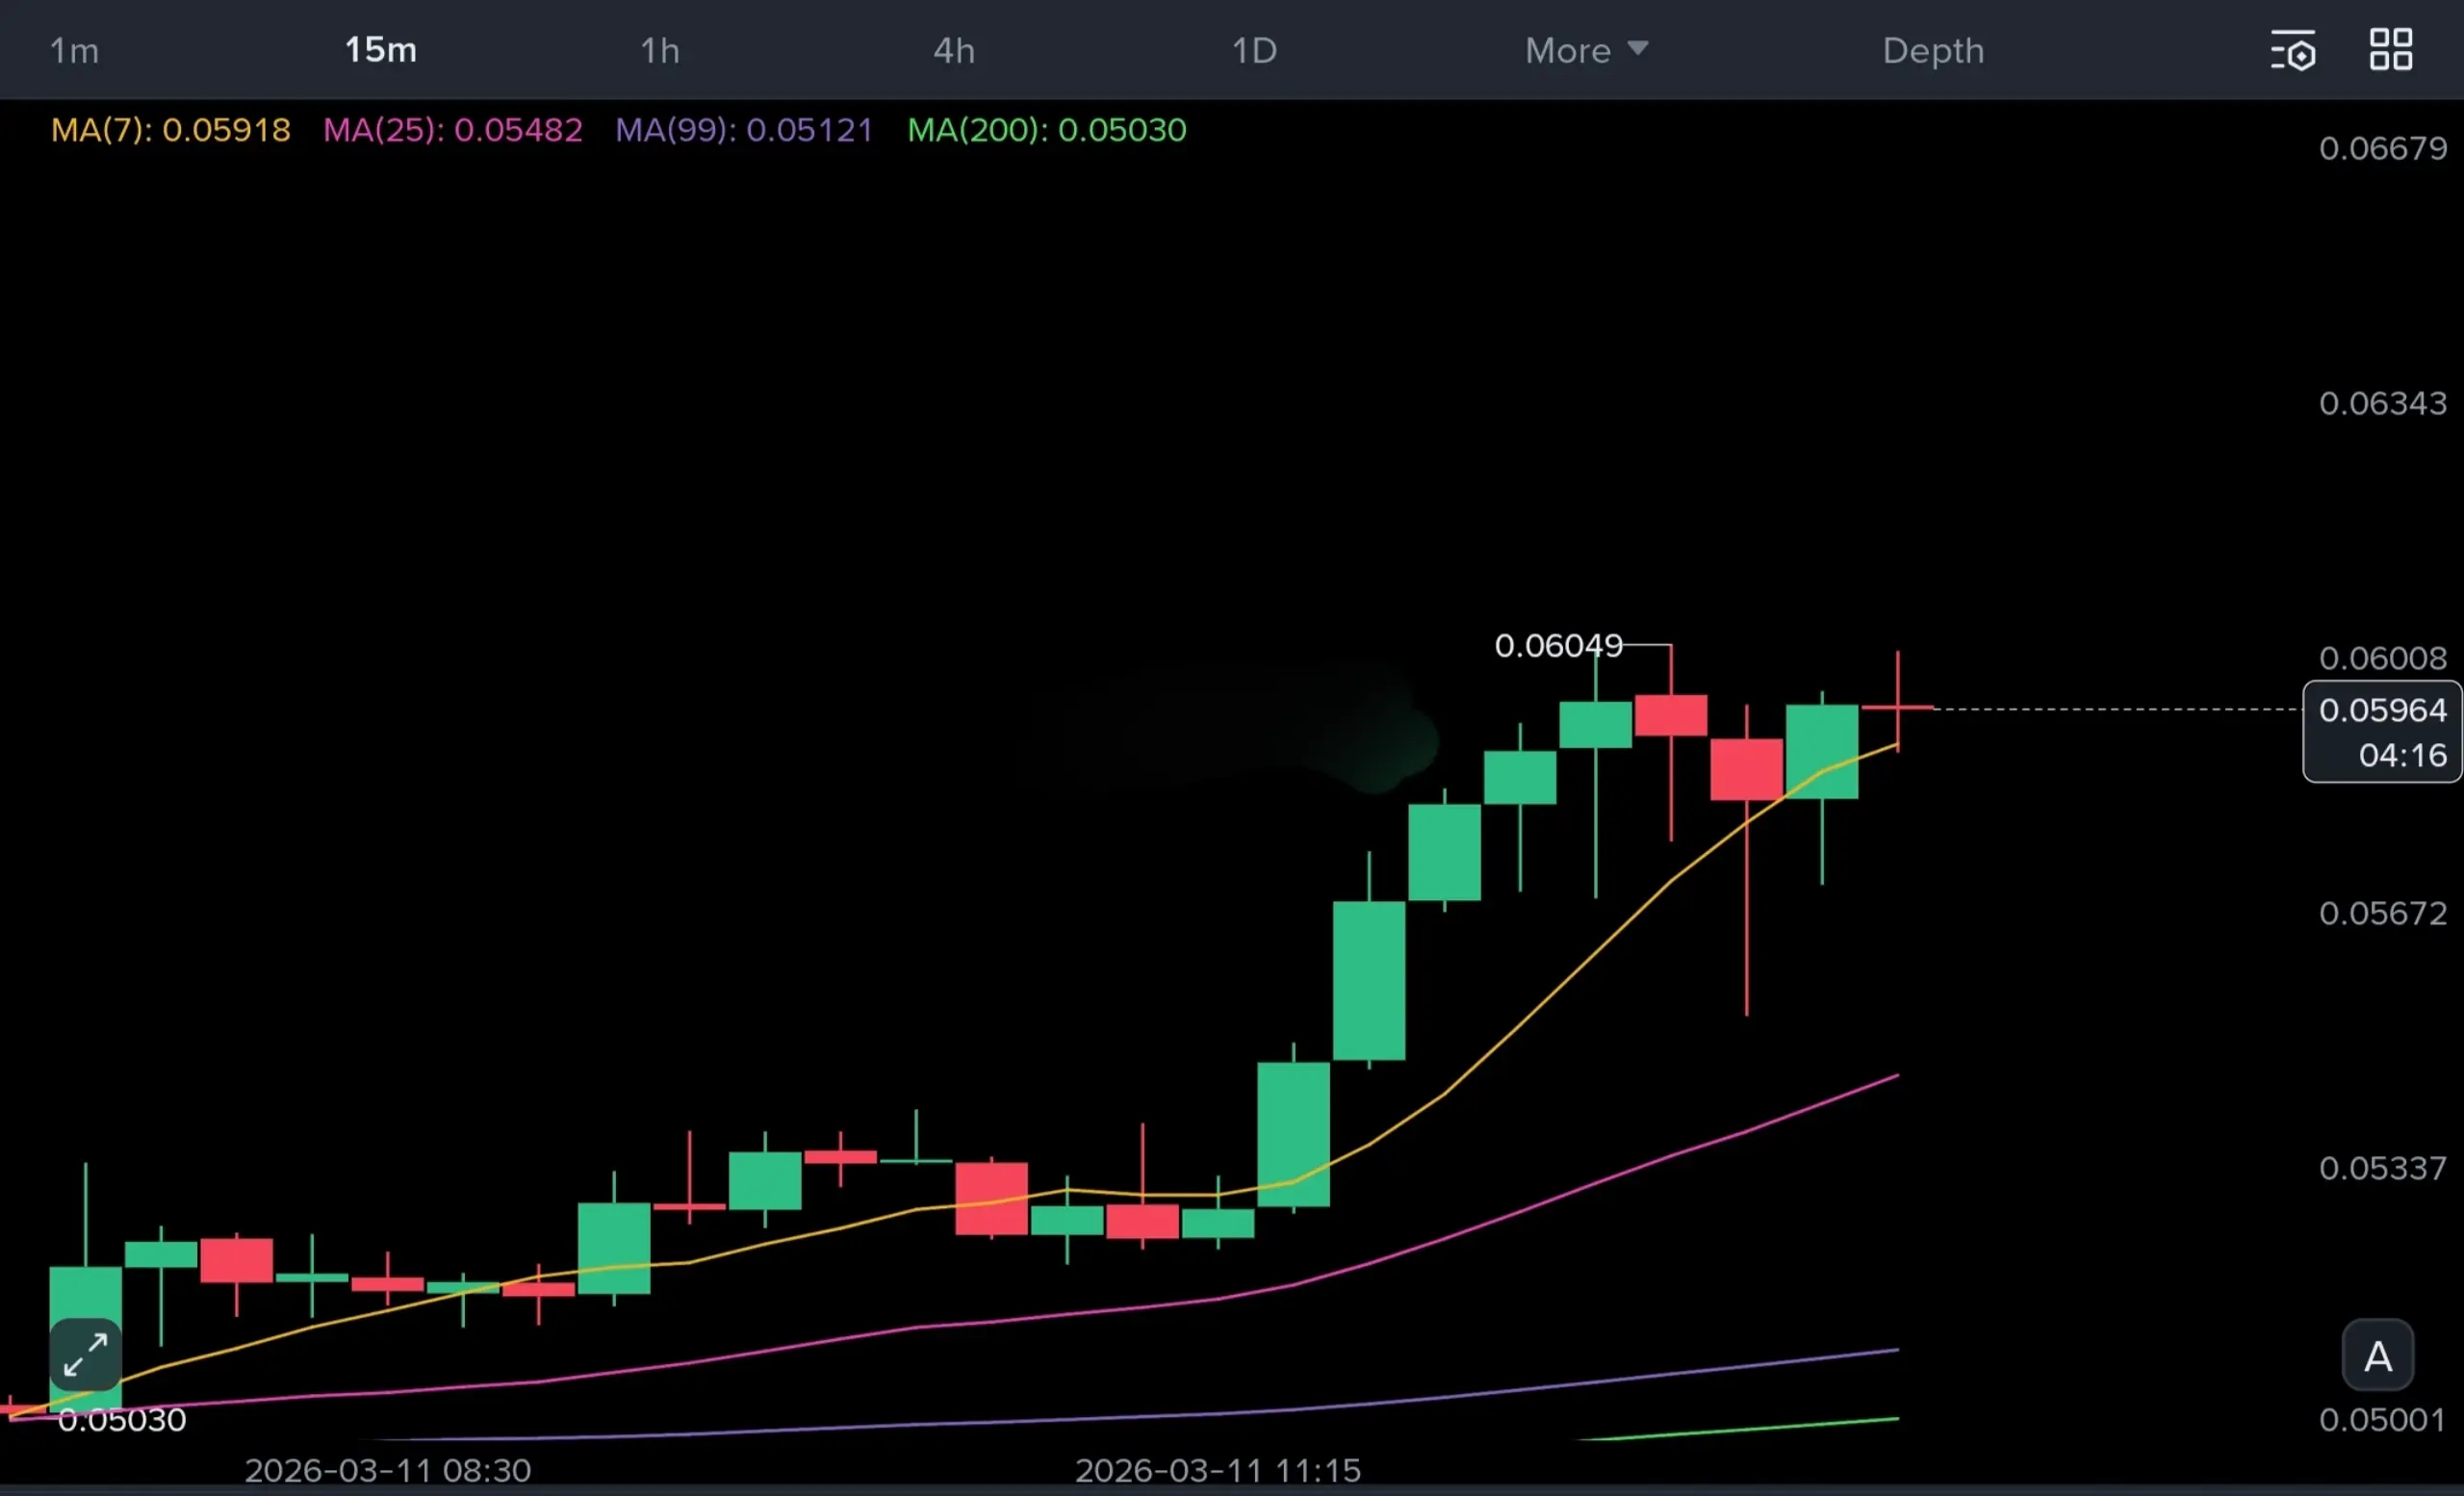Click the 0.05030 low price marker
This screenshot has width=2464, height=1496.
(x=122, y=1420)
